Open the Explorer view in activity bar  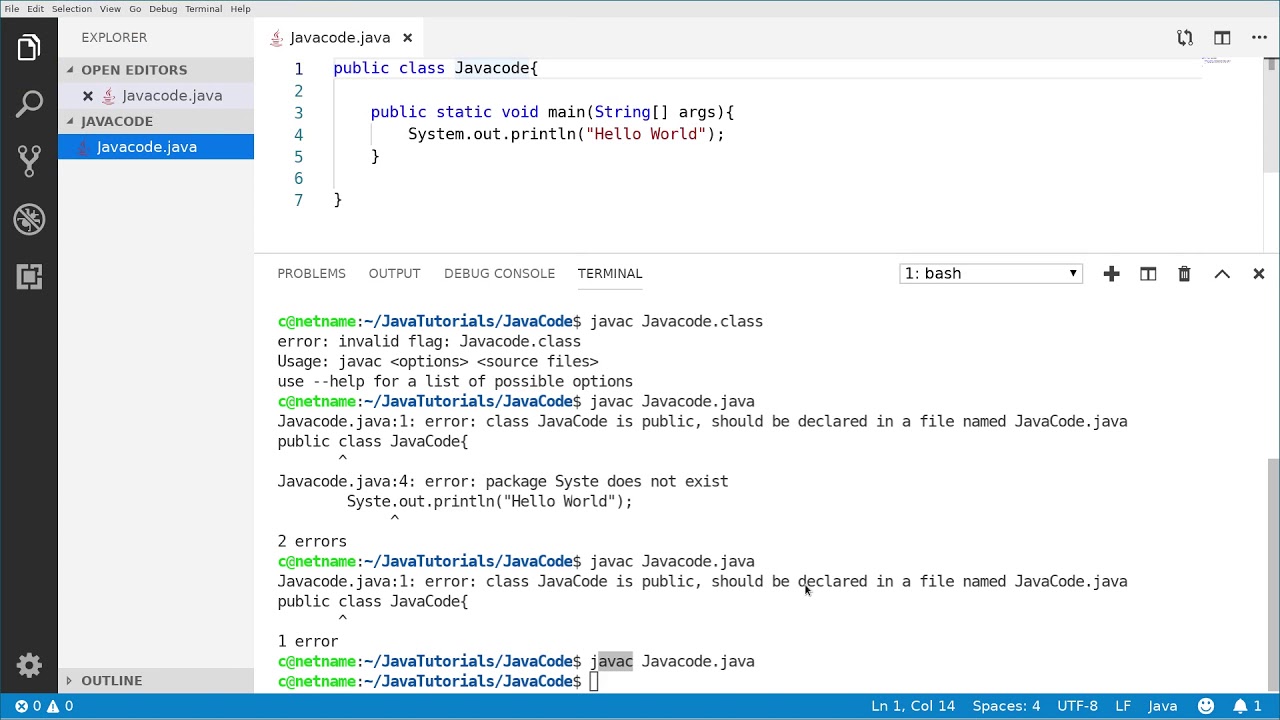coord(29,47)
